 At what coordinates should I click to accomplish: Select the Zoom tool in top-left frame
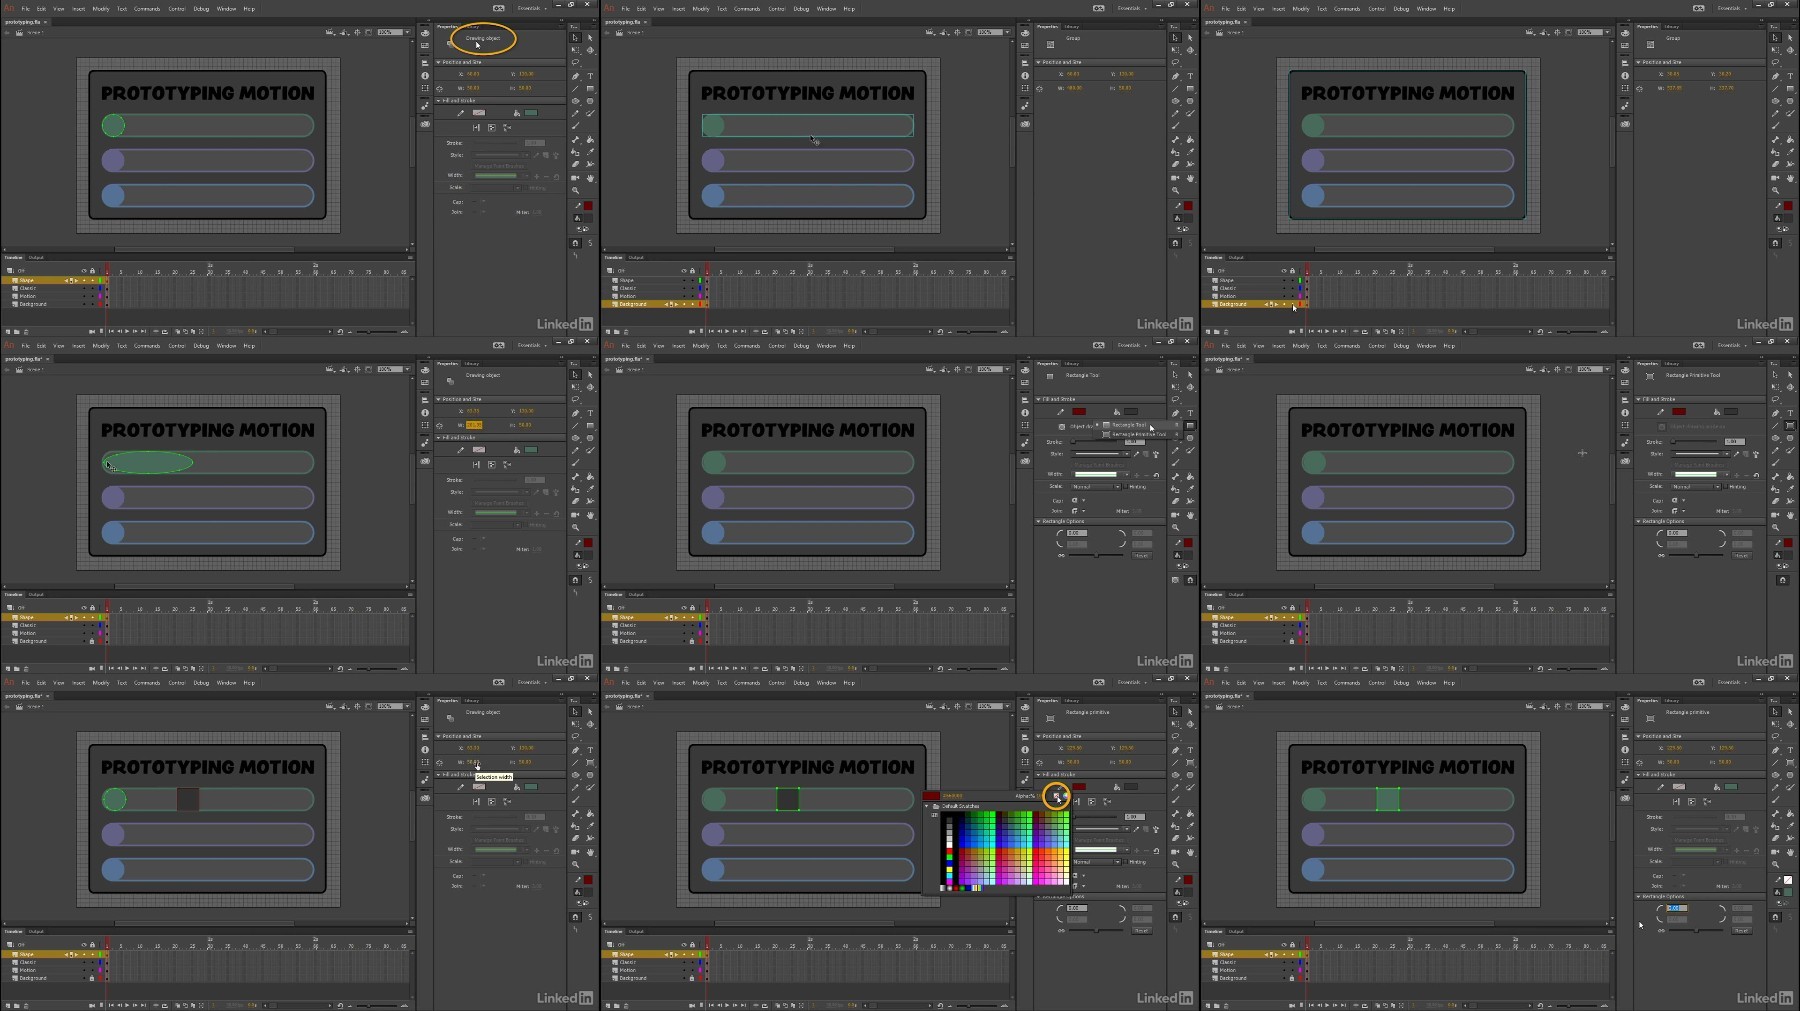pyautogui.click(x=576, y=190)
